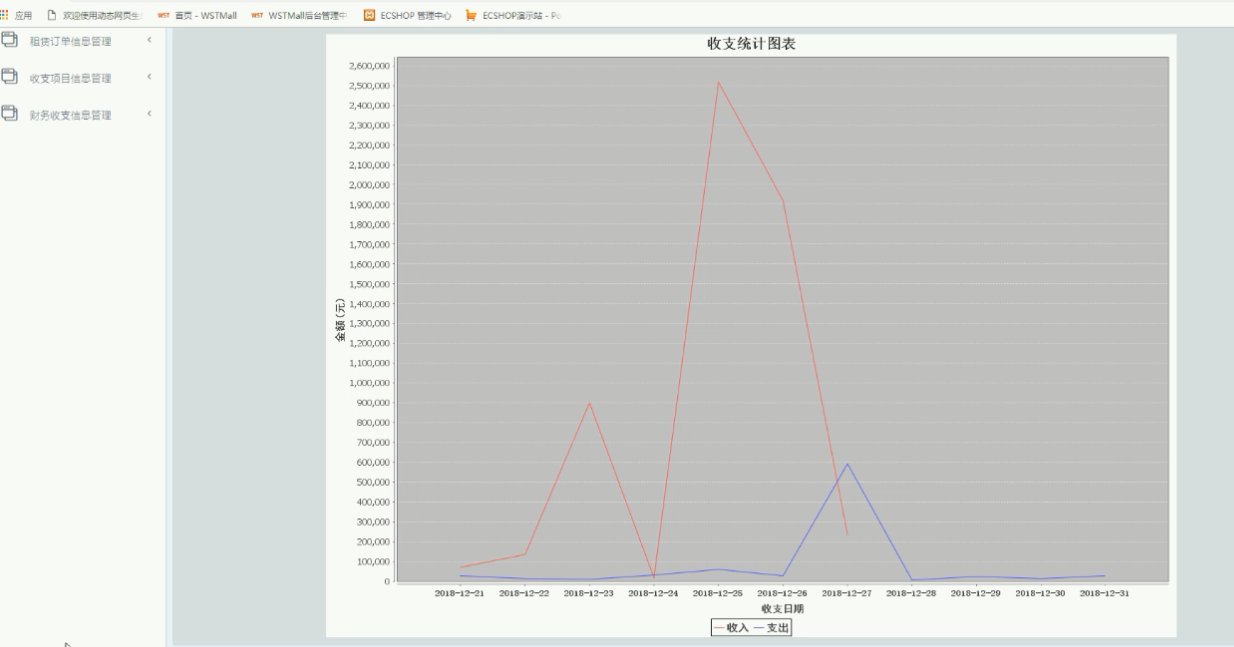Expand the 收支项目信息管理 menu chevron
The height and width of the screenshot is (647, 1234).
point(149,77)
